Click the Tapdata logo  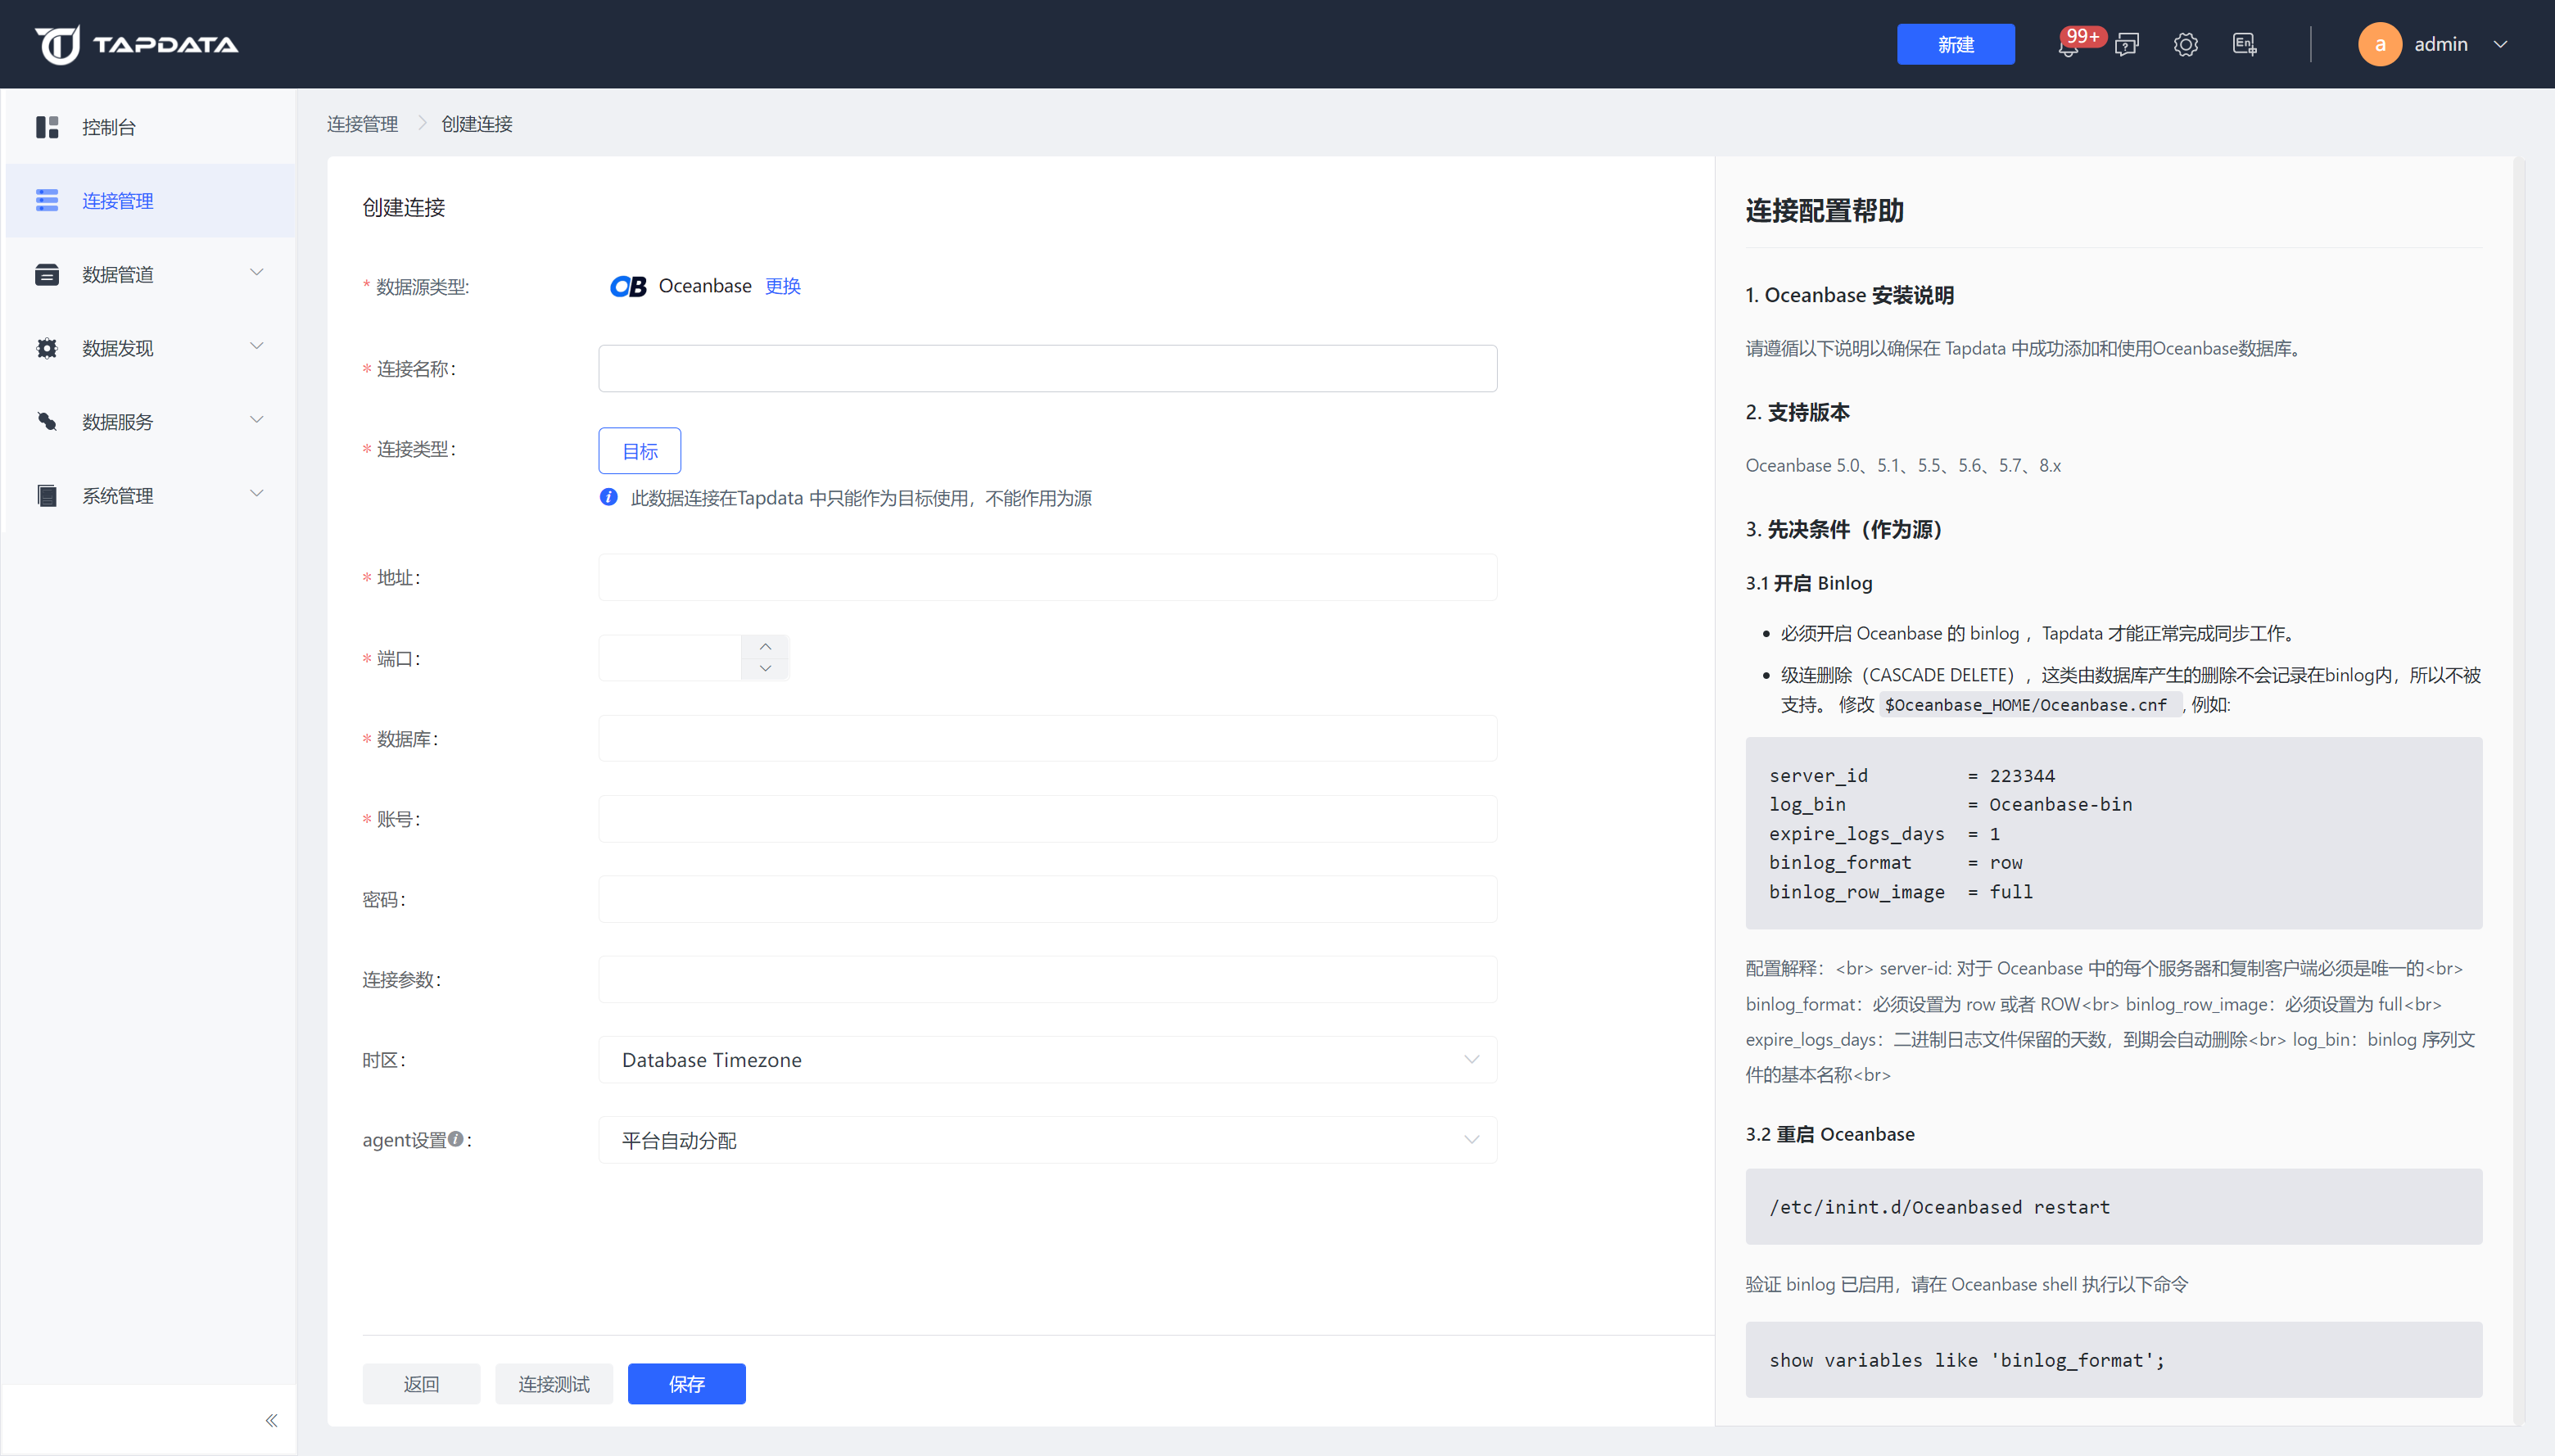pyautogui.click(x=137, y=44)
